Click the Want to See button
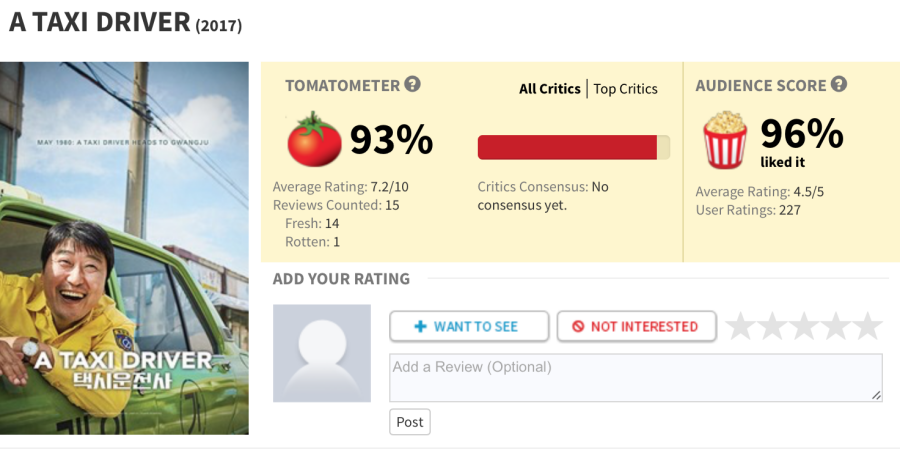900x450 pixels. pyautogui.click(x=469, y=326)
